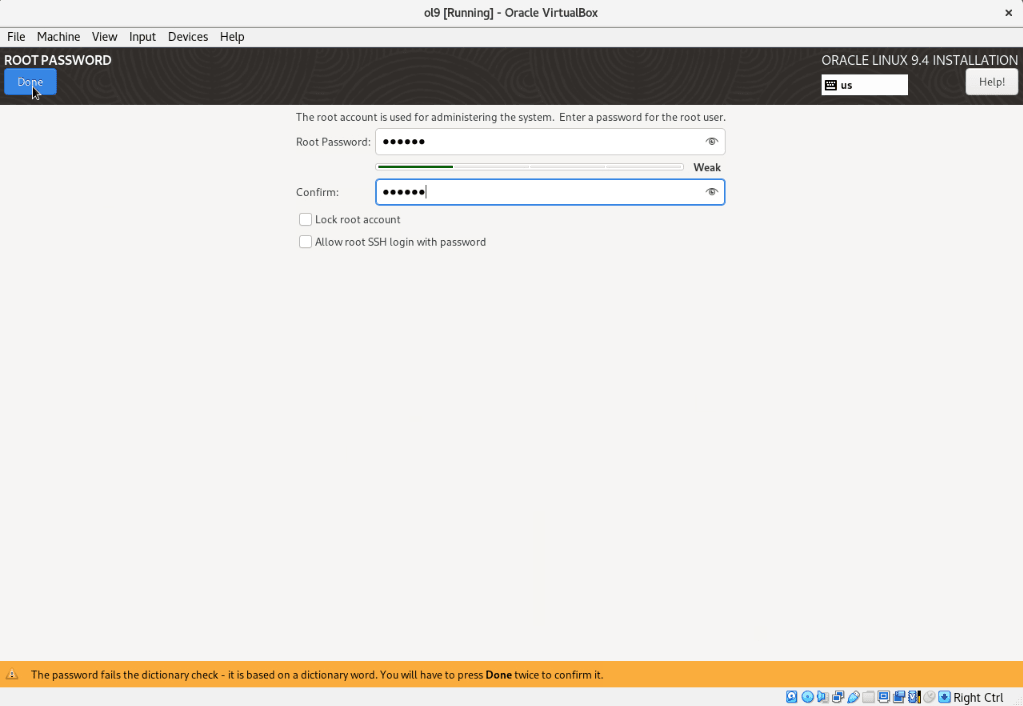The width and height of the screenshot is (1023, 706).
Task: Click the password strength bar
Action: (530, 167)
